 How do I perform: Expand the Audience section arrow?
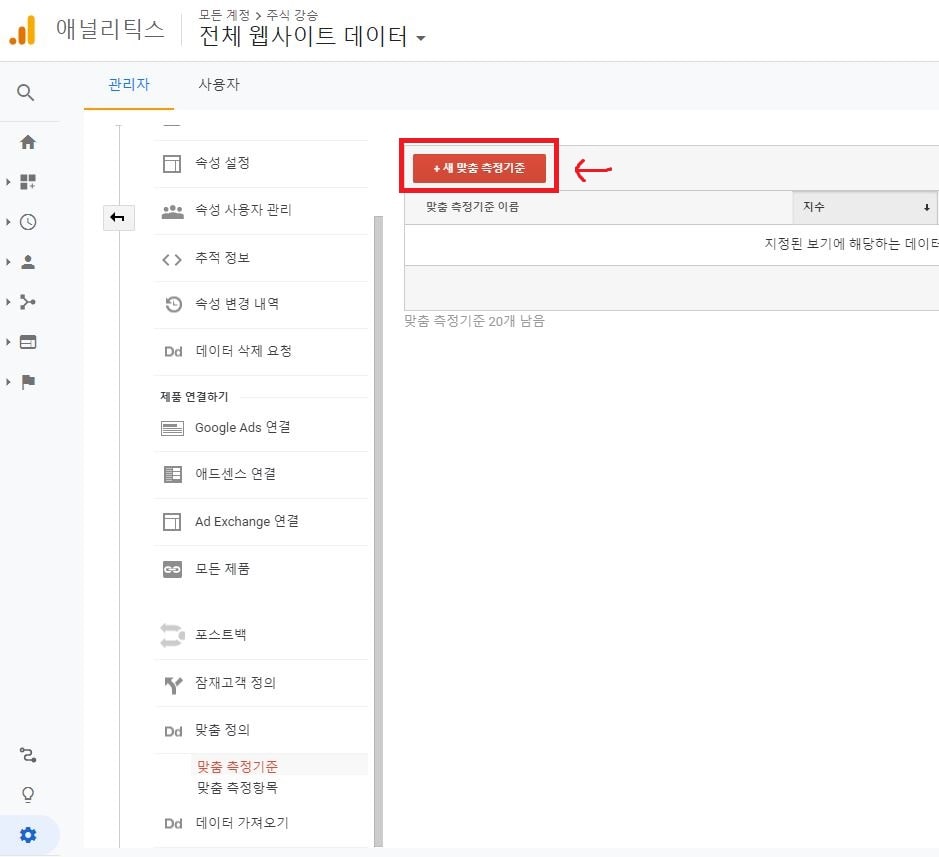[8, 262]
